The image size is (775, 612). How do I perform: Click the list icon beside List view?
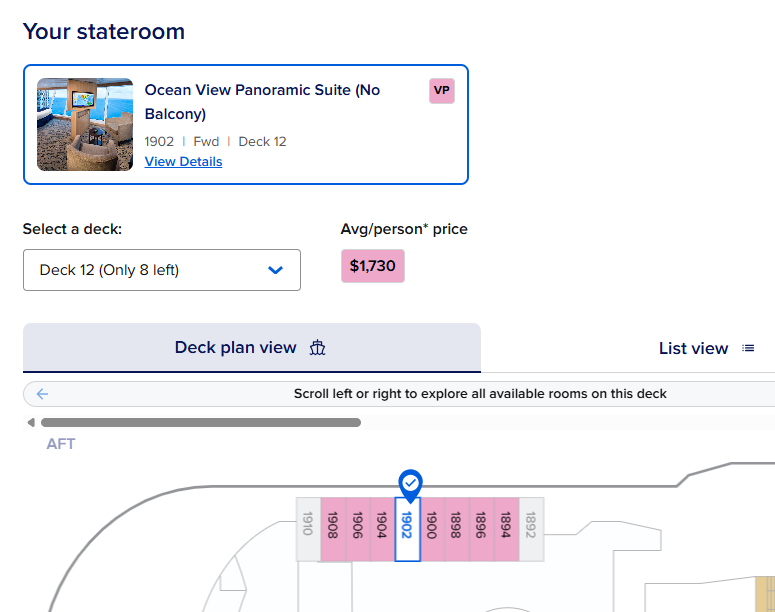[748, 348]
